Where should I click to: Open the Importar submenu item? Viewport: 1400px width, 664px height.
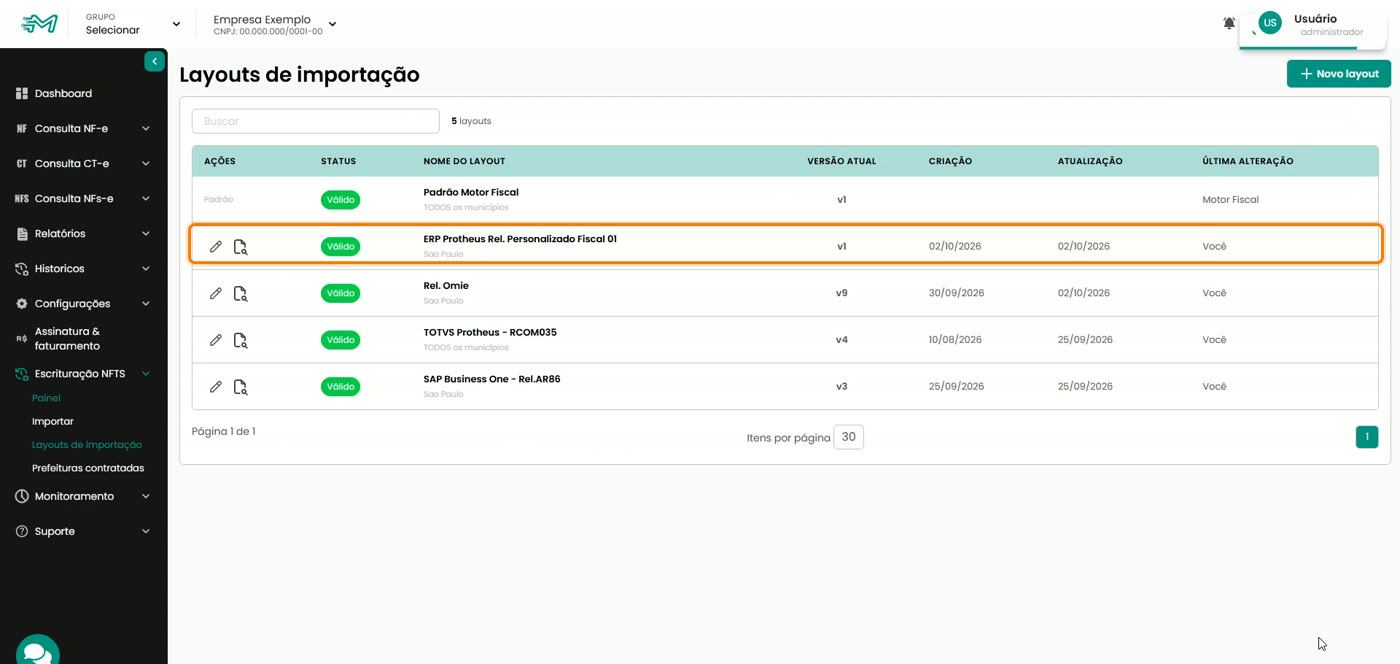coord(53,421)
